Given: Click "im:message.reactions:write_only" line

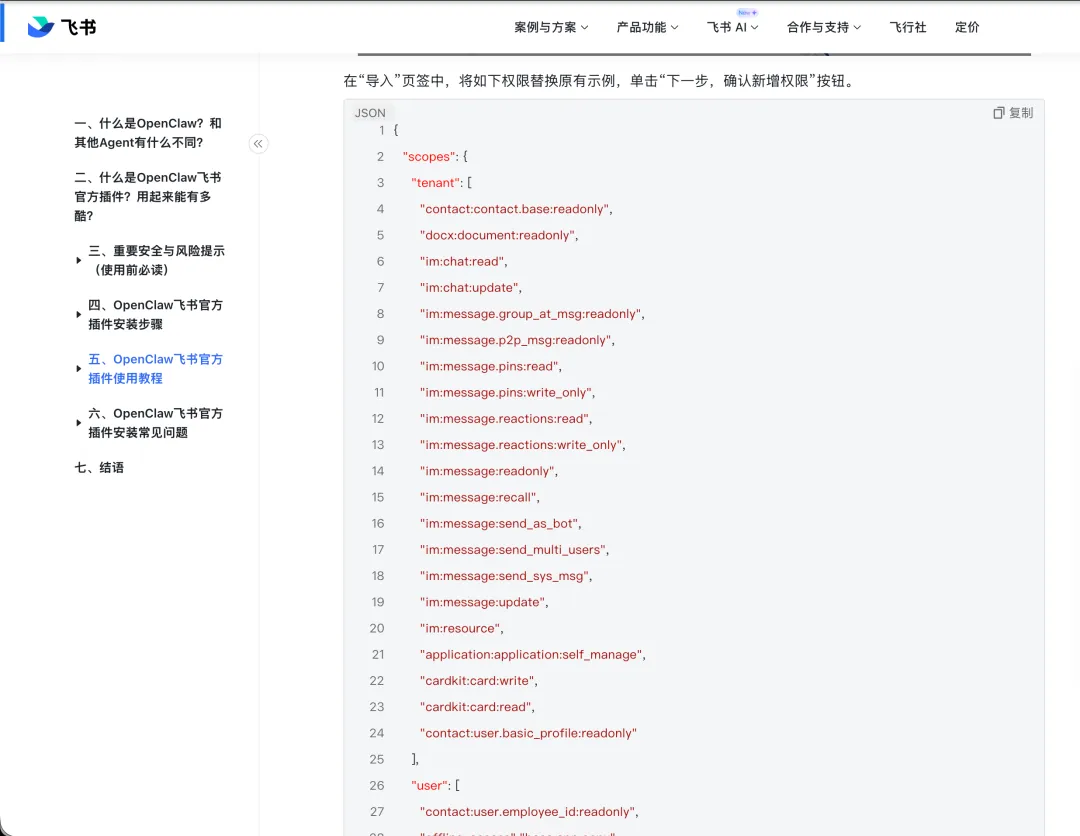Looking at the screenshot, I should (523, 444).
